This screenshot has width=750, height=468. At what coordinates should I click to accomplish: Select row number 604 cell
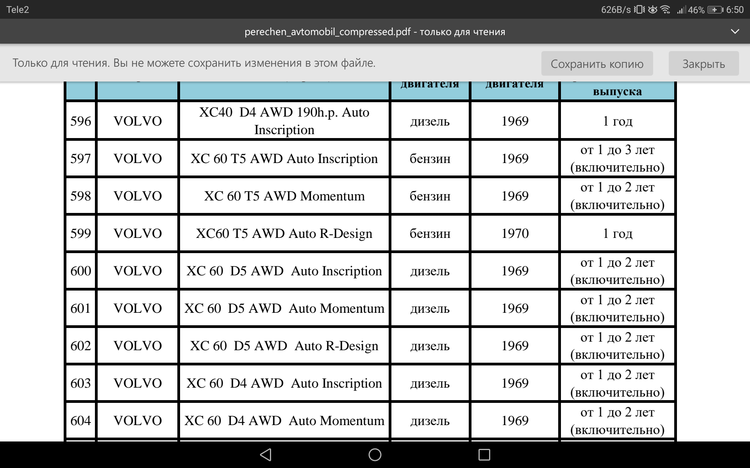[x=80, y=420]
